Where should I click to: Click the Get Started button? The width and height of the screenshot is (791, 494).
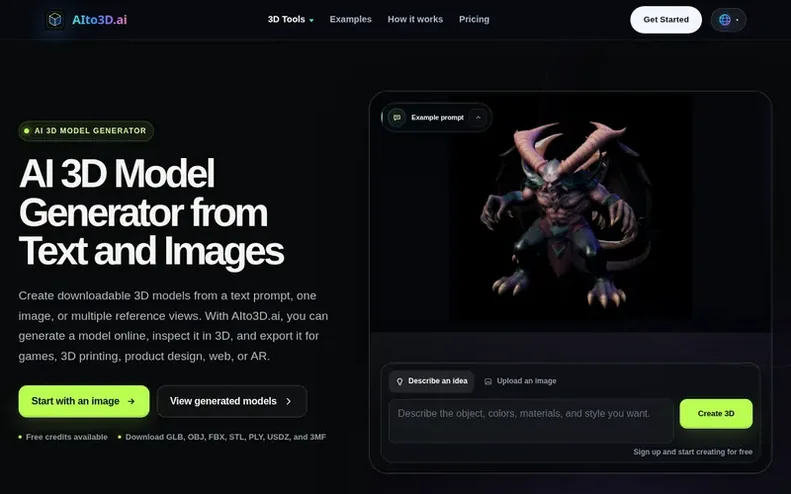pyautogui.click(x=666, y=20)
